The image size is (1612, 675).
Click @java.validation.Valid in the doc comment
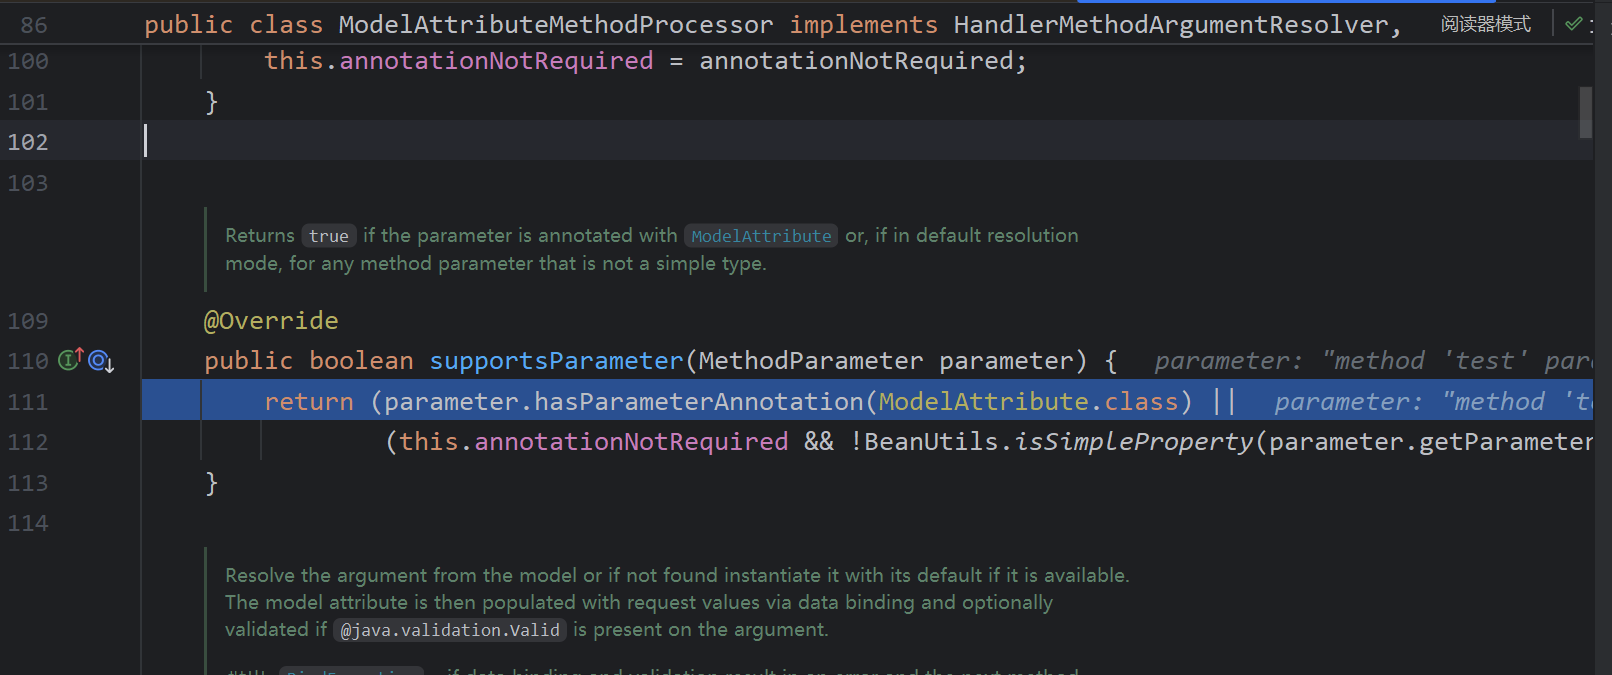pyautogui.click(x=450, y=630)
